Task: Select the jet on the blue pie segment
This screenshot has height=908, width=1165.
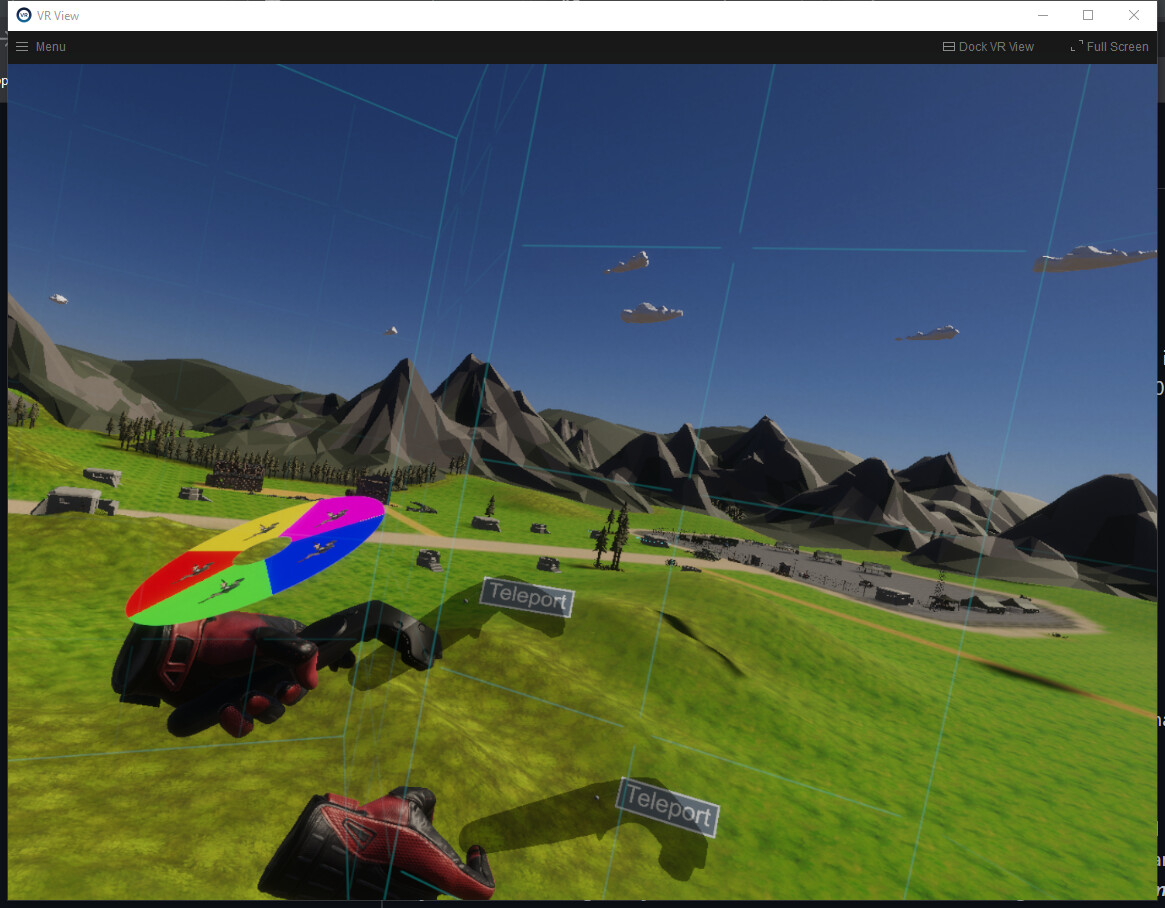Action: [x=323, y=548]
